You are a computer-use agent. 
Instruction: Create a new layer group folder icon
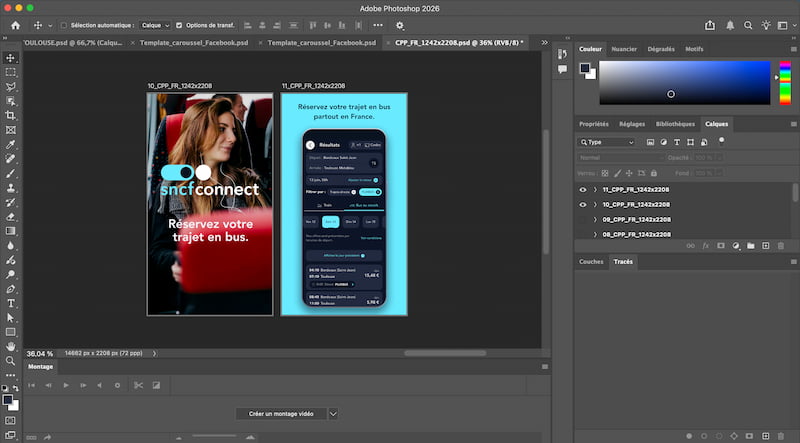point(751,245)
